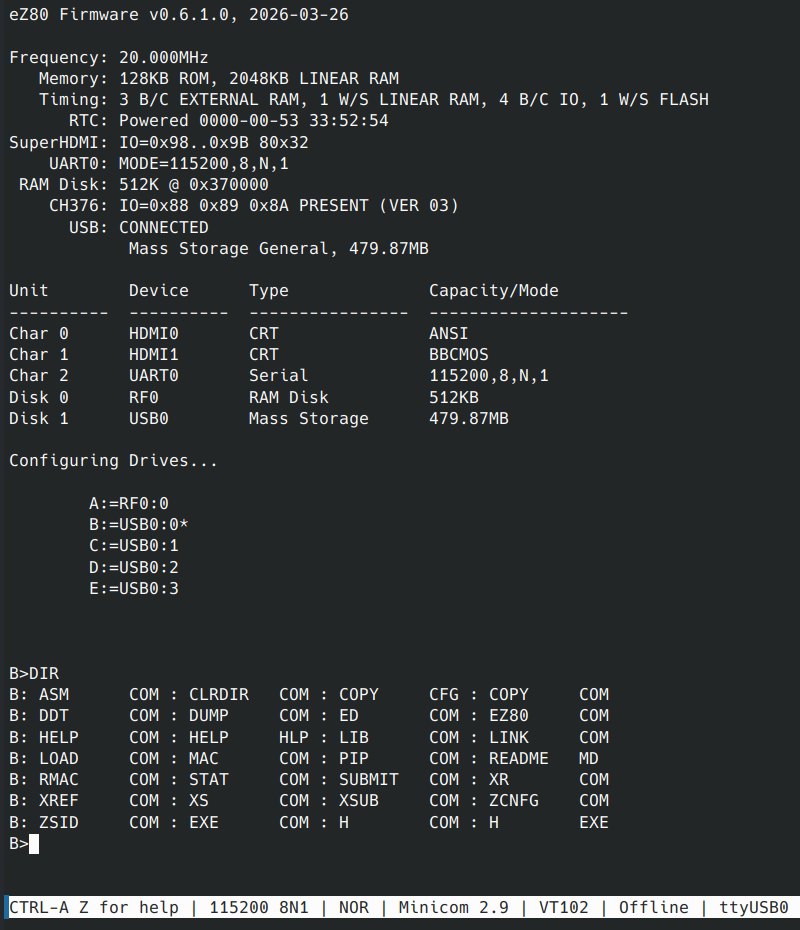Click the "115200 8N1" status bar segment

pyautogui.click(x=259, y=908)
